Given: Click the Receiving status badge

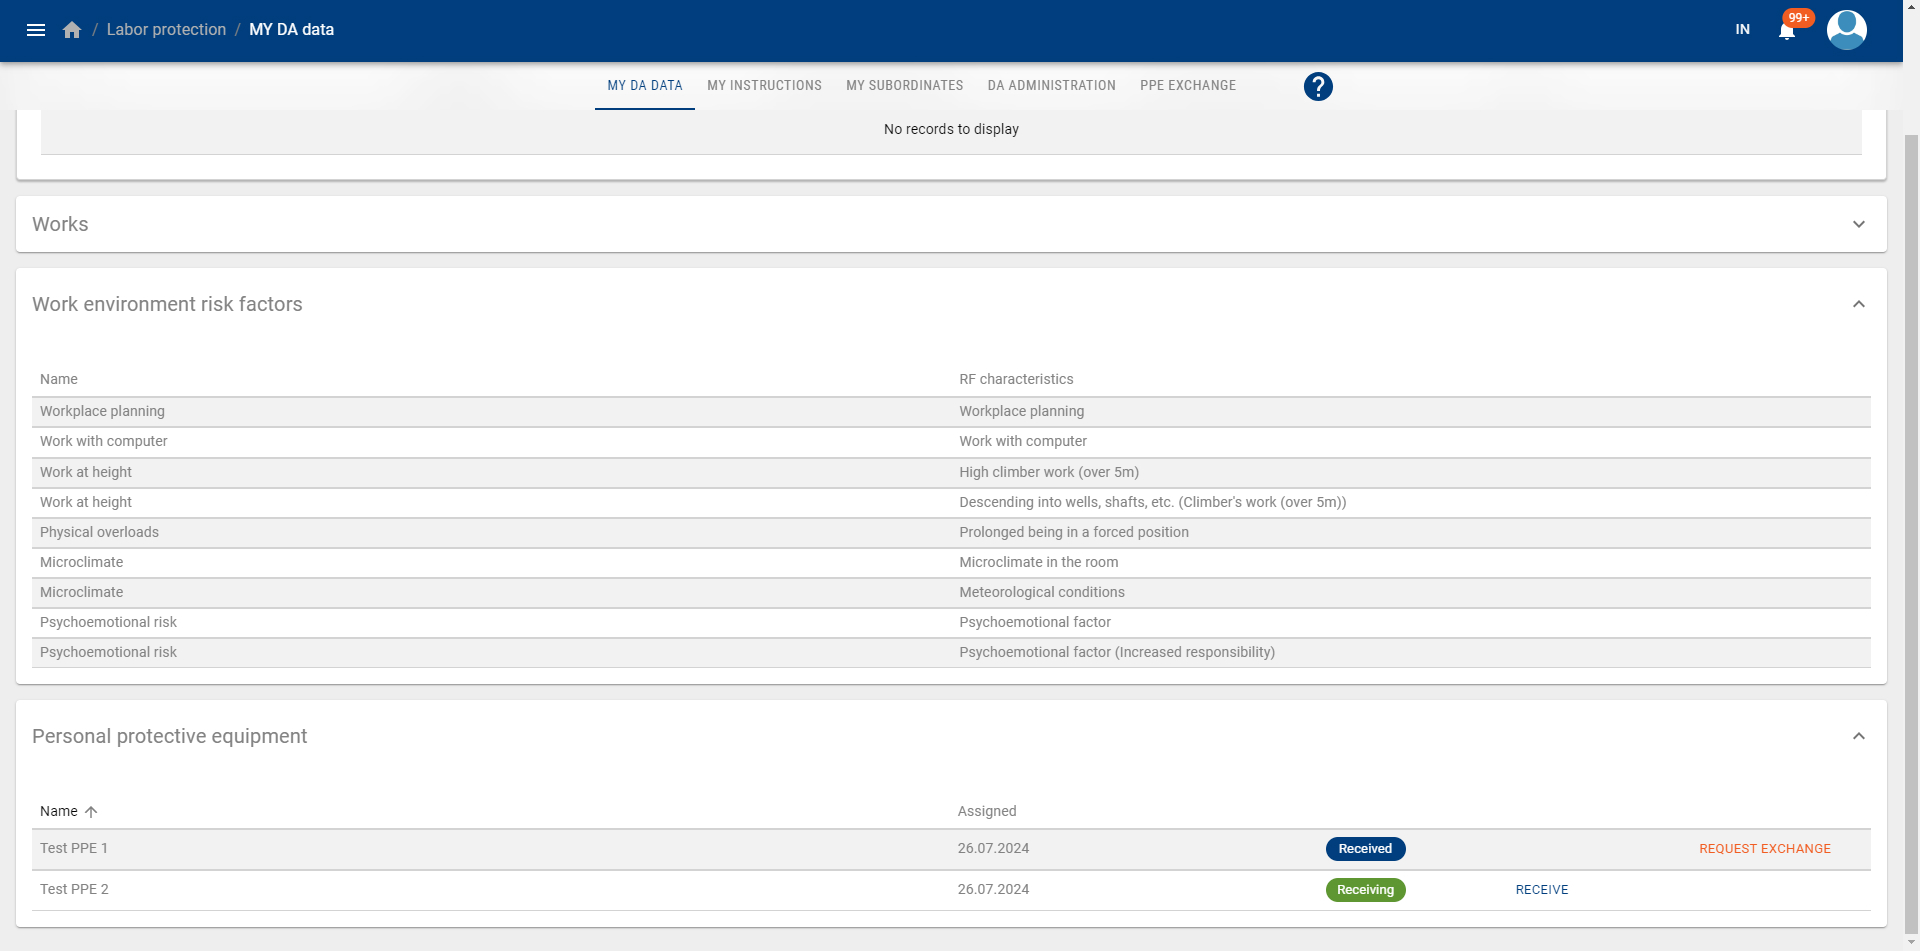Looking at the screenshot, I should tap(1365, 890).
